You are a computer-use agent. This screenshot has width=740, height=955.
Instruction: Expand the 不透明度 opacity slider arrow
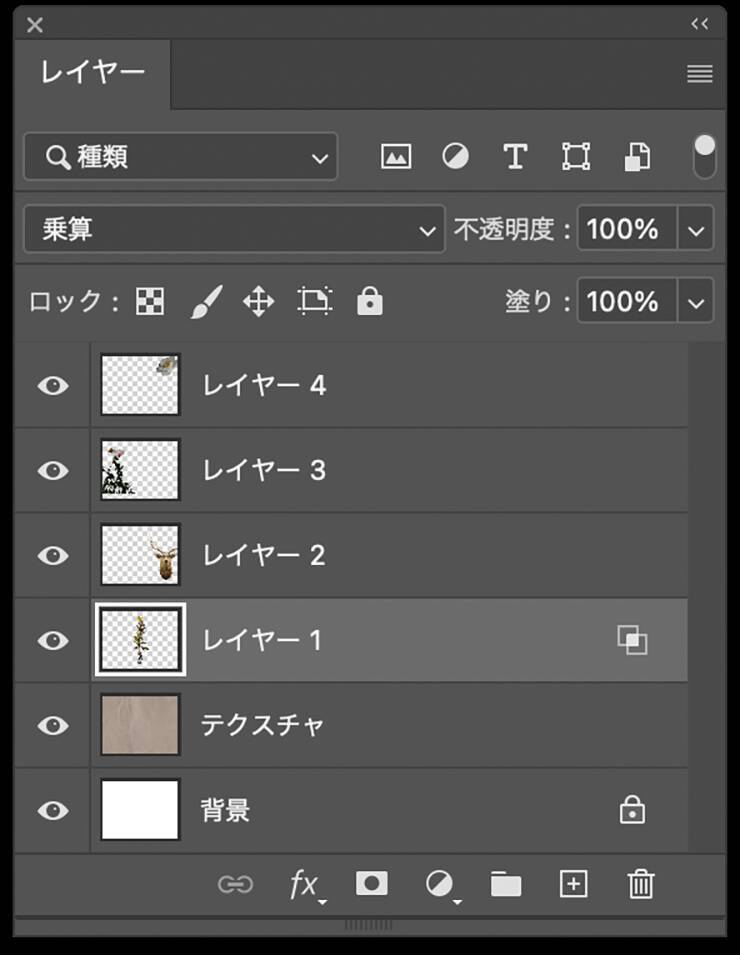point(697,230)
